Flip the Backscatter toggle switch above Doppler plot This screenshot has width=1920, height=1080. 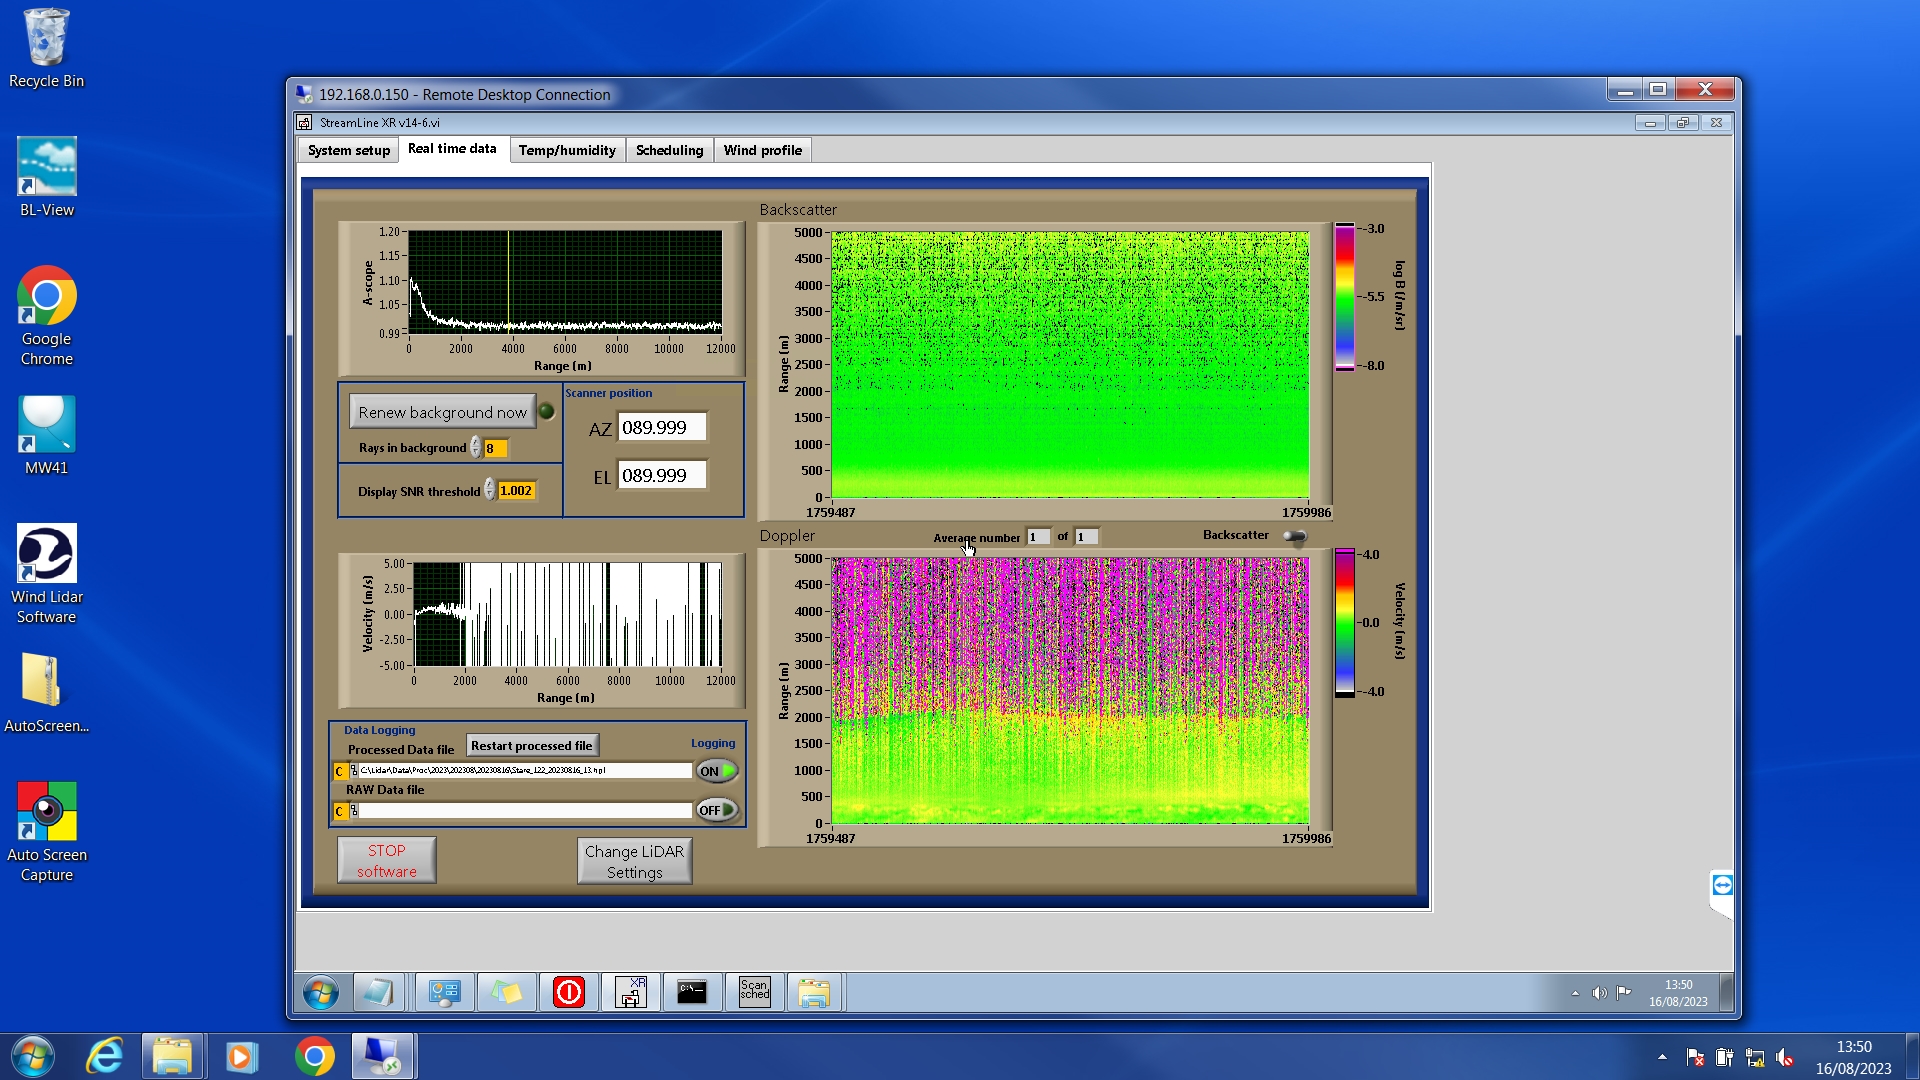point(1295,536)
